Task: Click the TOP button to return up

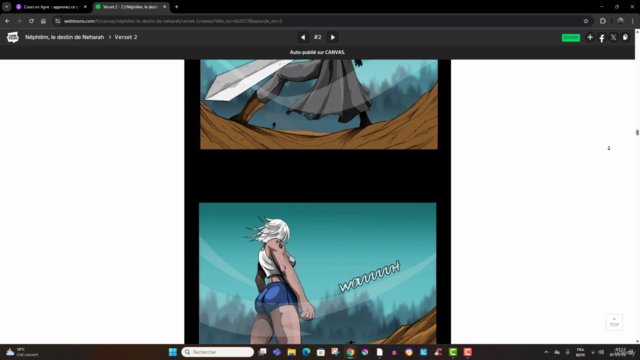Action: 614,322
